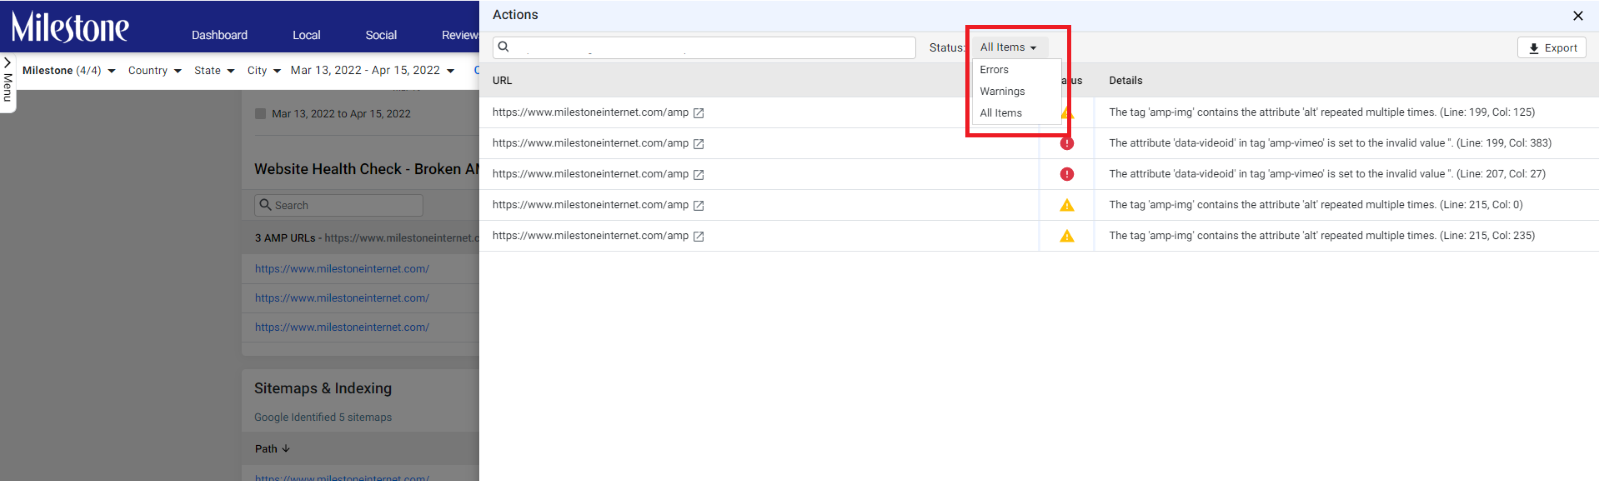Open the Local tab

pyautogui.click(x=306, y=35)
